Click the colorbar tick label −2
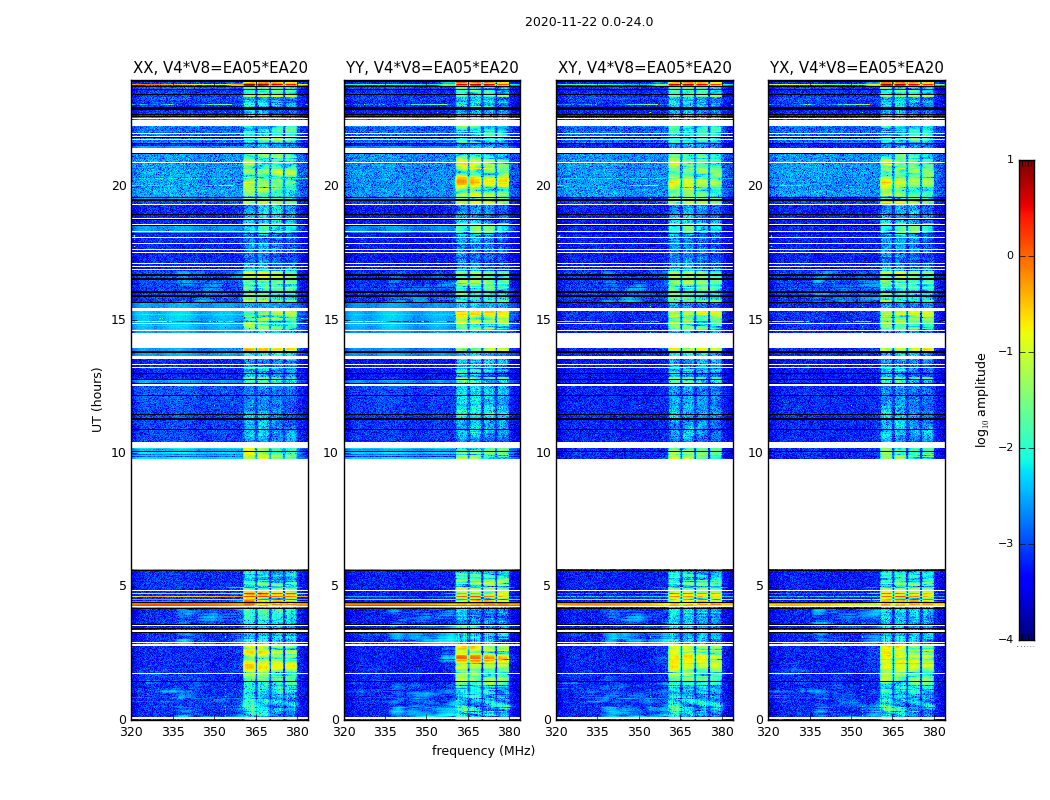The height and width of the screenshot is (800, 1050). point(1006,447)
